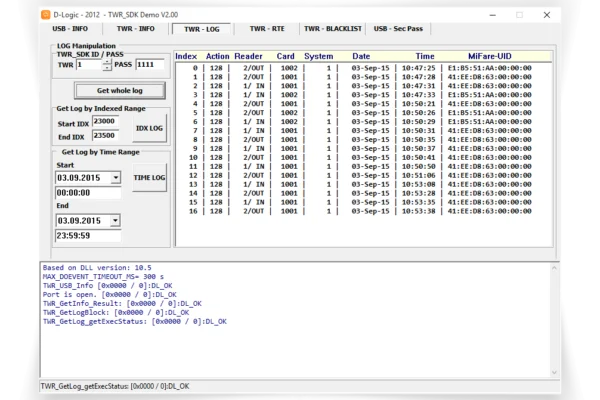Viewport: 600px width, 400px height.
Task: Click the Date column header
Action: tap(361, 56)
